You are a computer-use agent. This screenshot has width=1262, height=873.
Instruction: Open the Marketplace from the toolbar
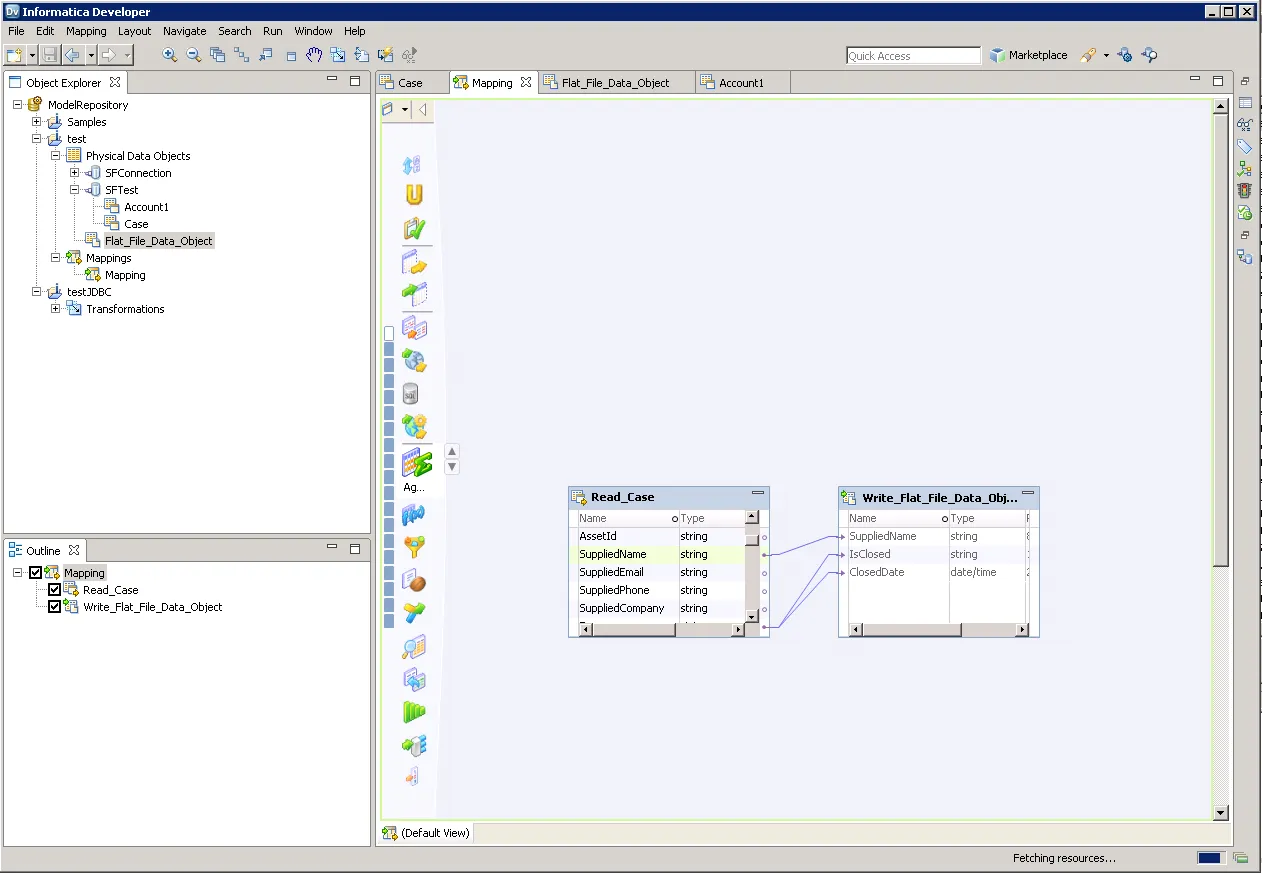tap(1028, 55)
